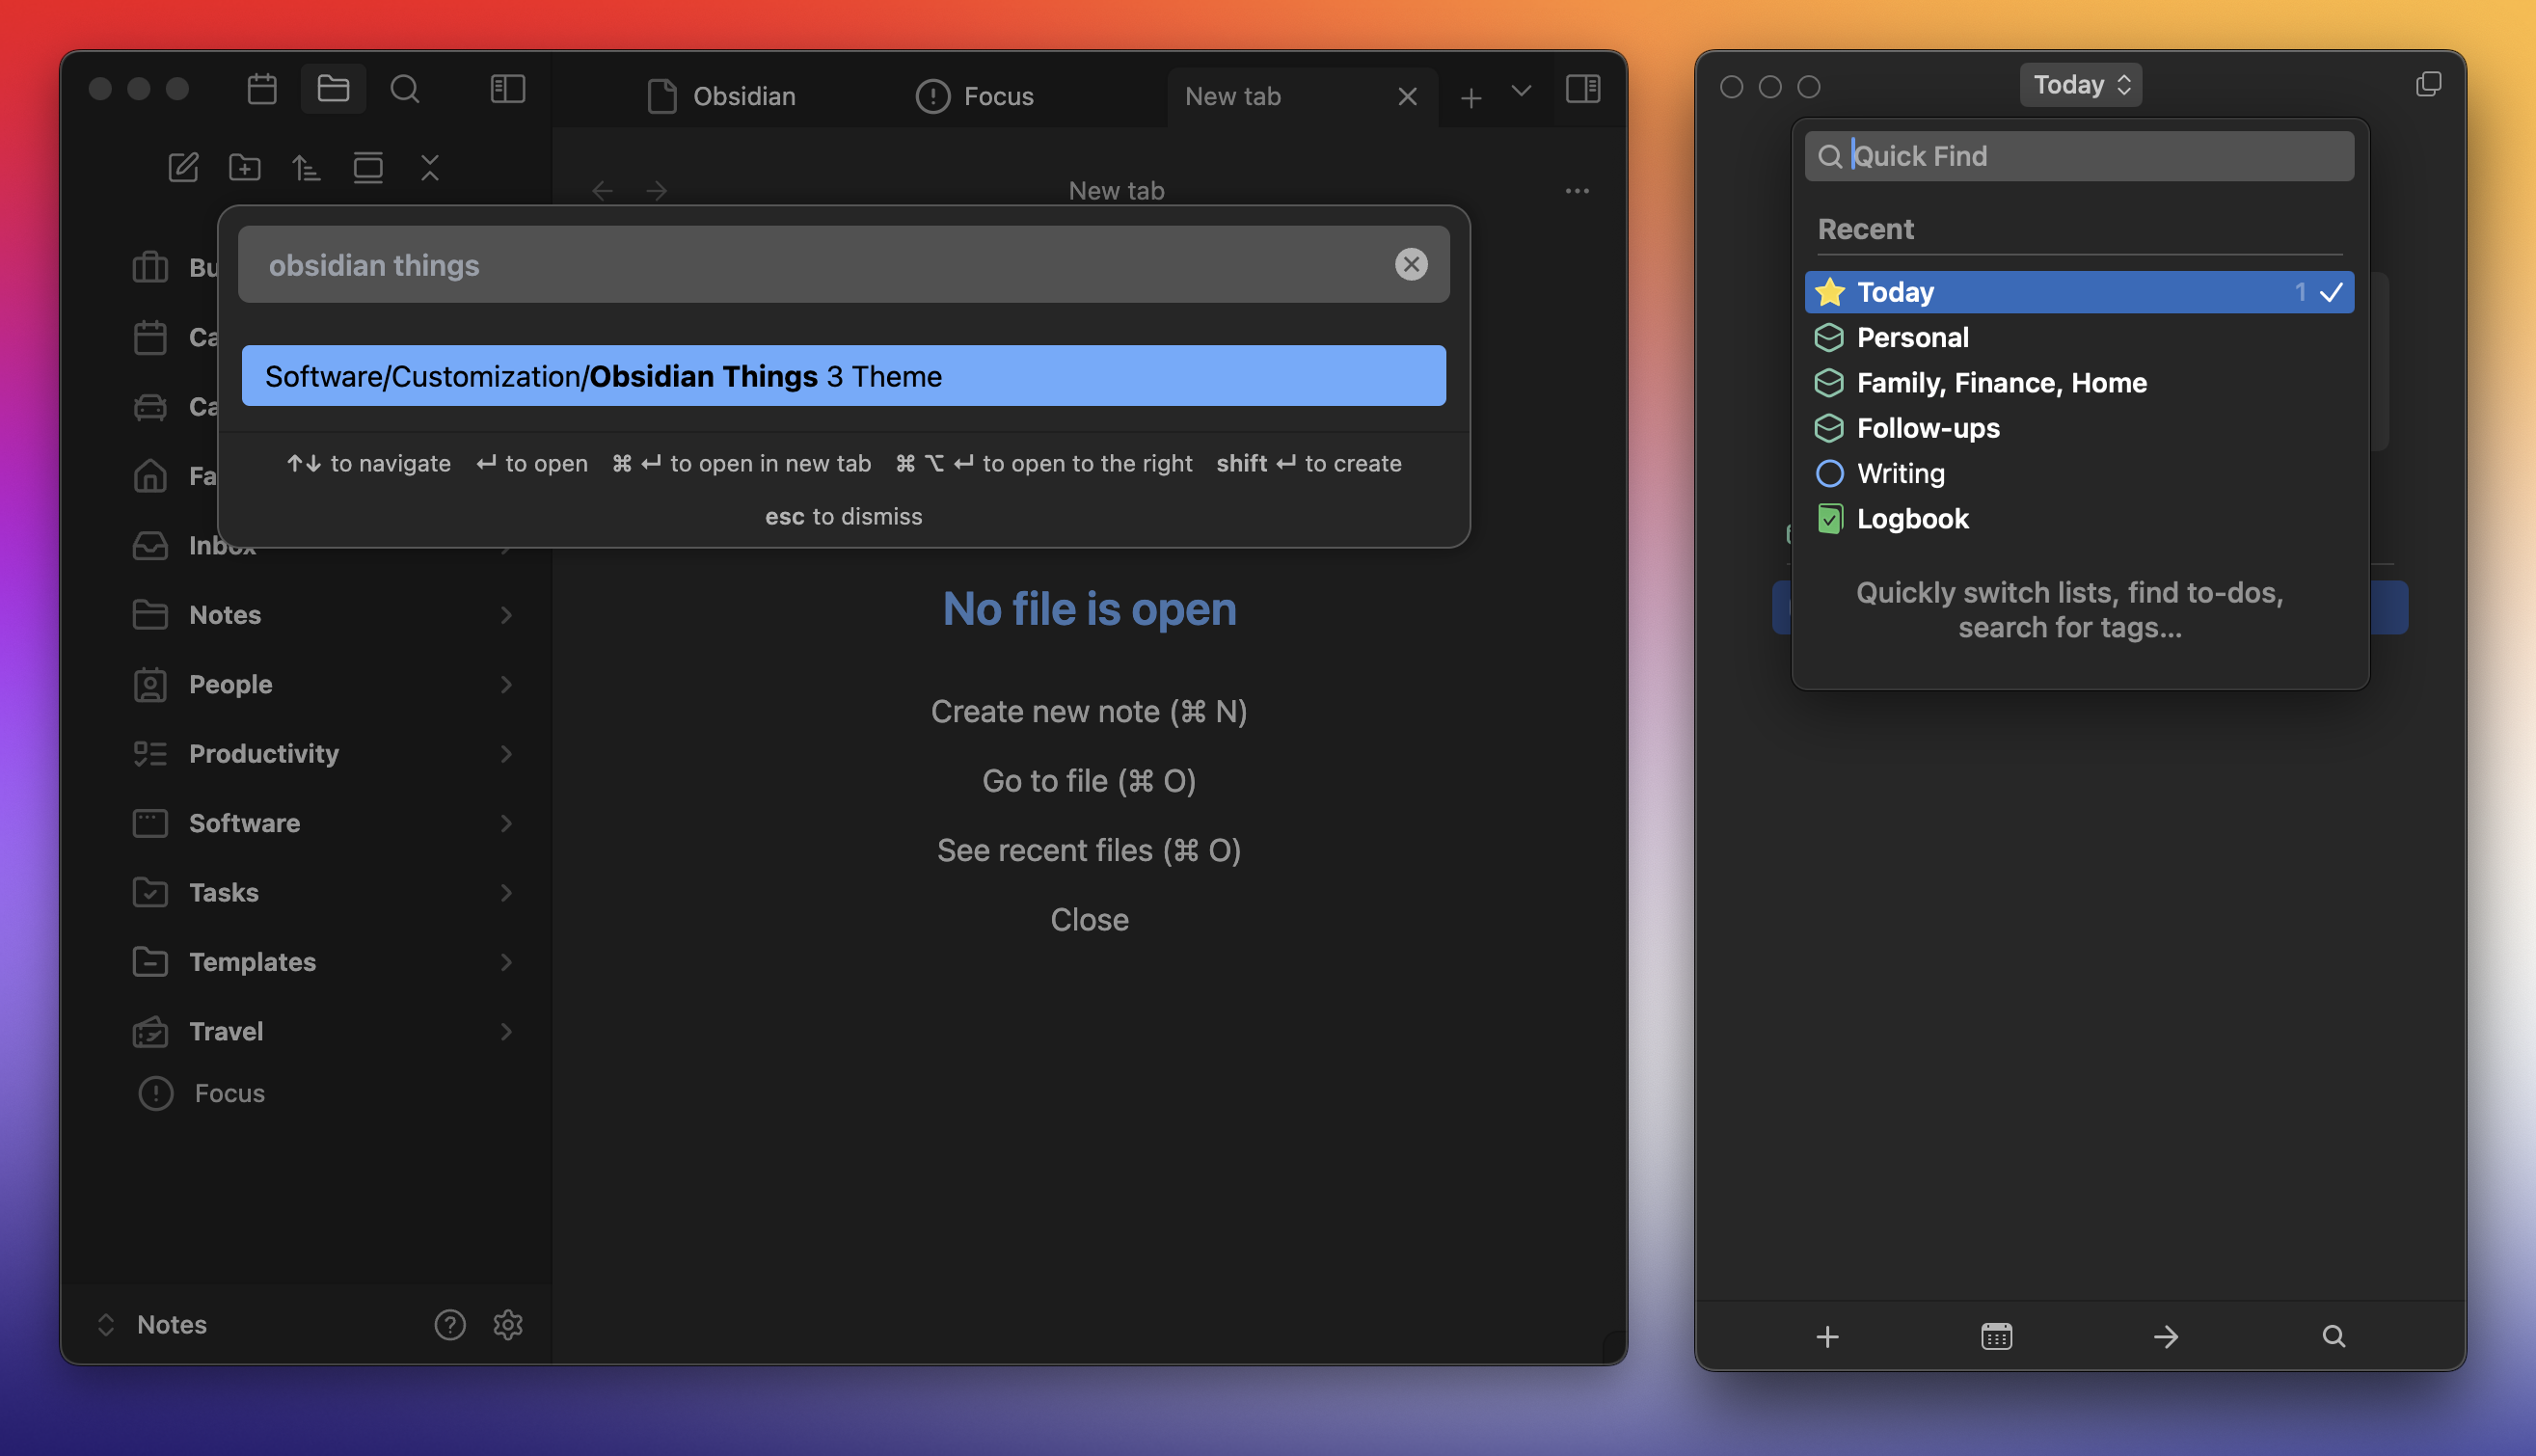Select the Writing project
Image resolution: width=2536 pixels, height=1456 pixels.
[x=2079, y=473]
